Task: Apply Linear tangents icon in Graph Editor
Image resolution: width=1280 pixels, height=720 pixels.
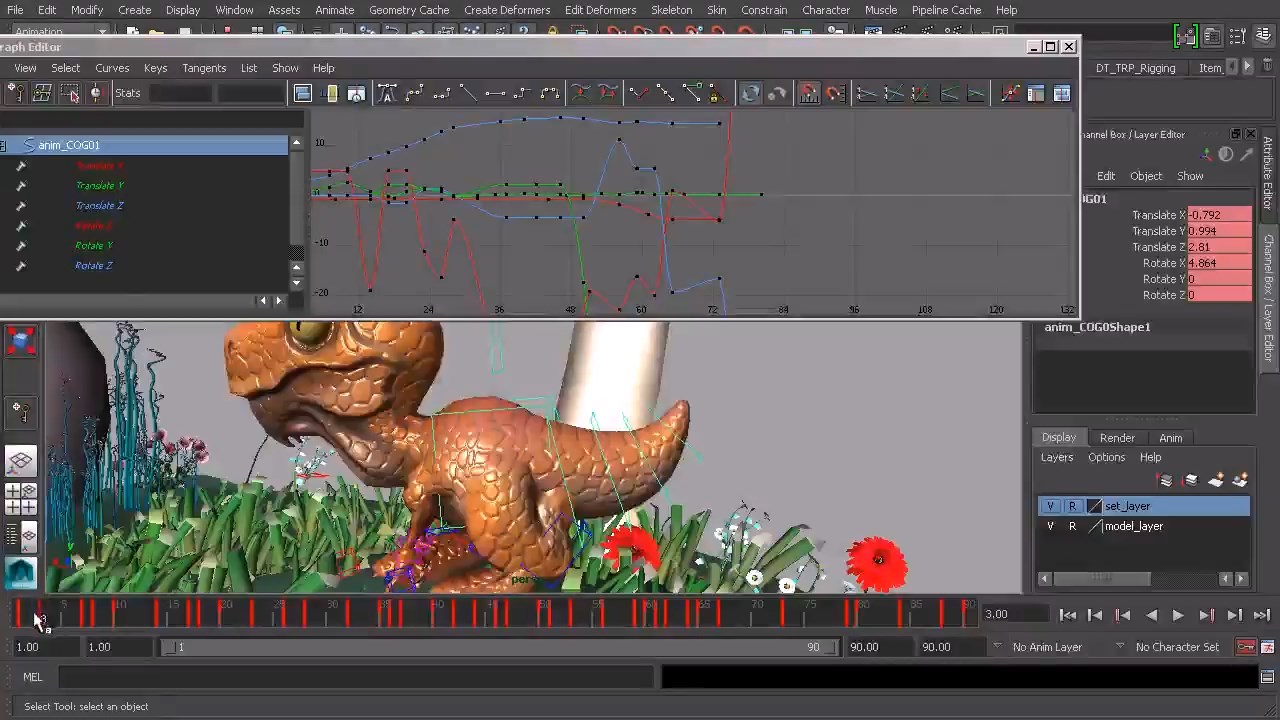Action: (x=468, y=93)
